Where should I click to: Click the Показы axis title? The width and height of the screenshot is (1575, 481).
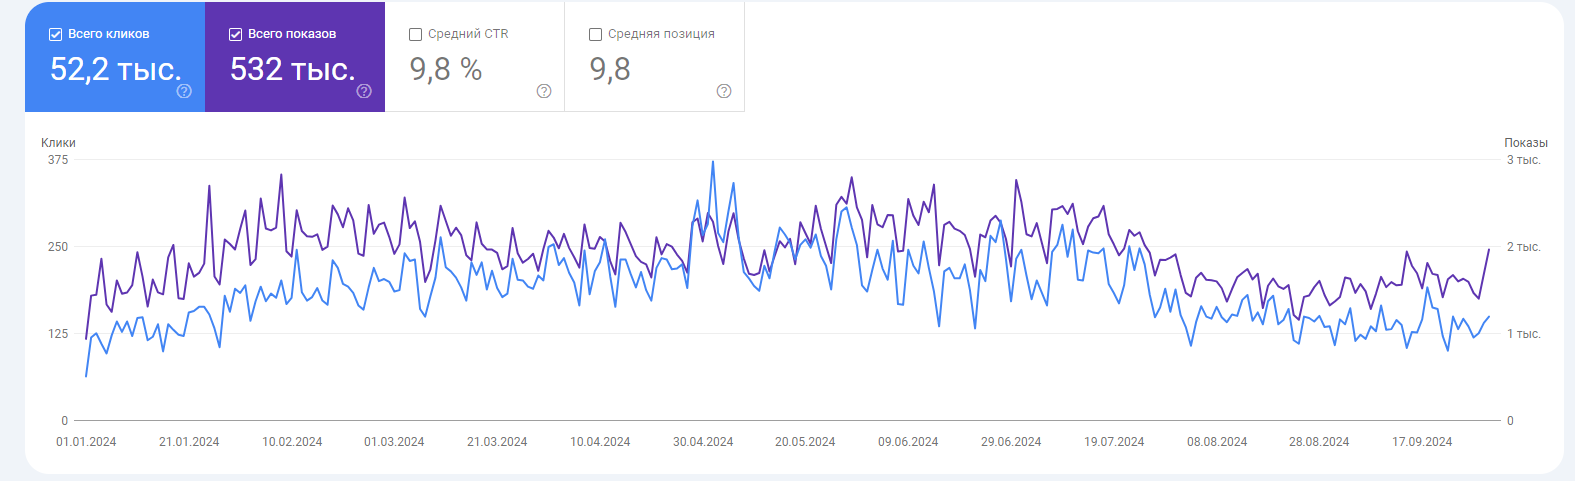tap(1525, 143)
